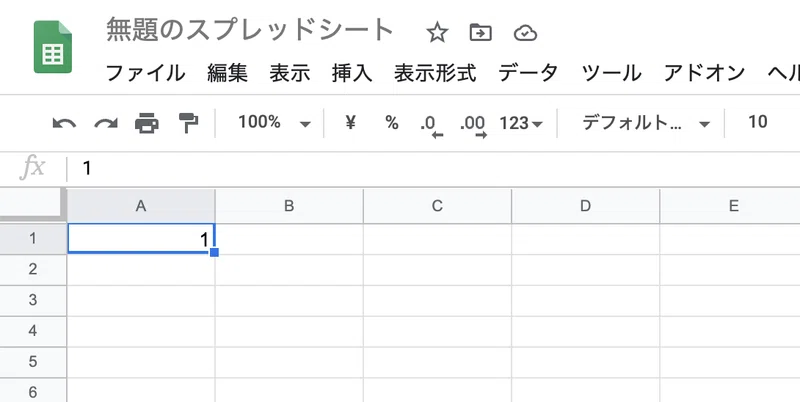
Task: Open the ファイル menu
Action: pyautogui.click(x=145, y=73)
